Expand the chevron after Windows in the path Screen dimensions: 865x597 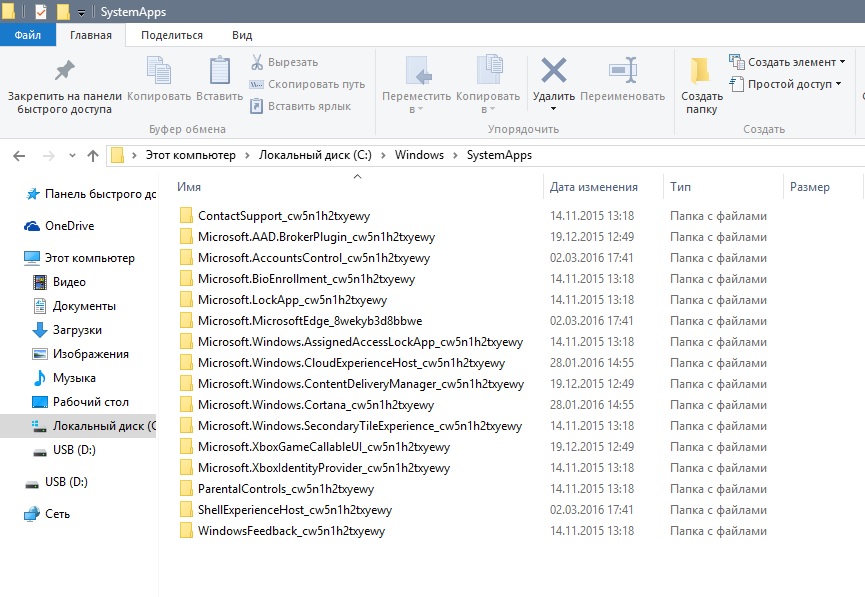pos(455,156)
